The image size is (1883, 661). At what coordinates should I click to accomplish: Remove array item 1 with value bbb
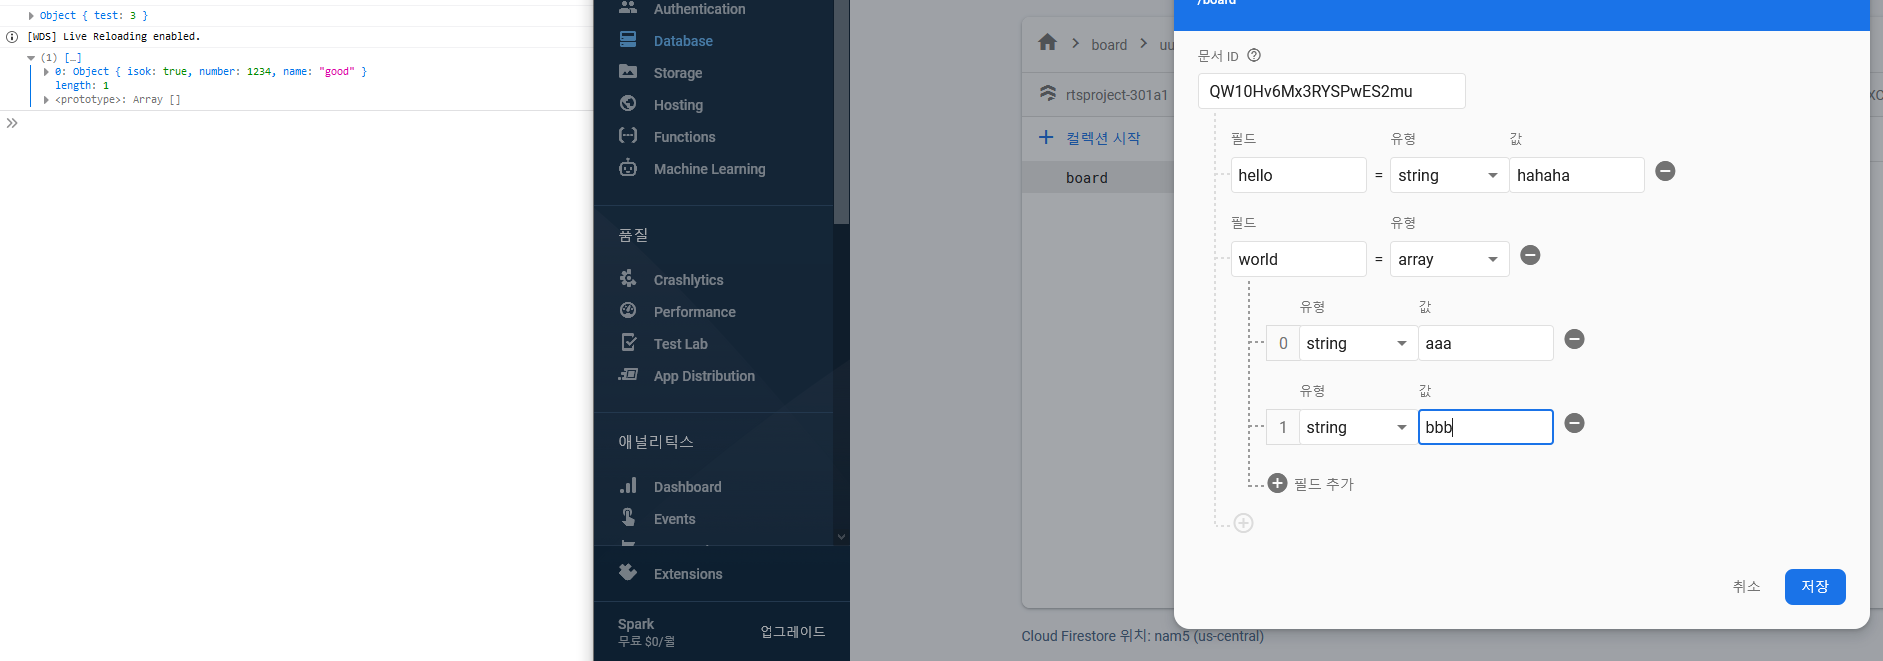[x=1574, y=423]
